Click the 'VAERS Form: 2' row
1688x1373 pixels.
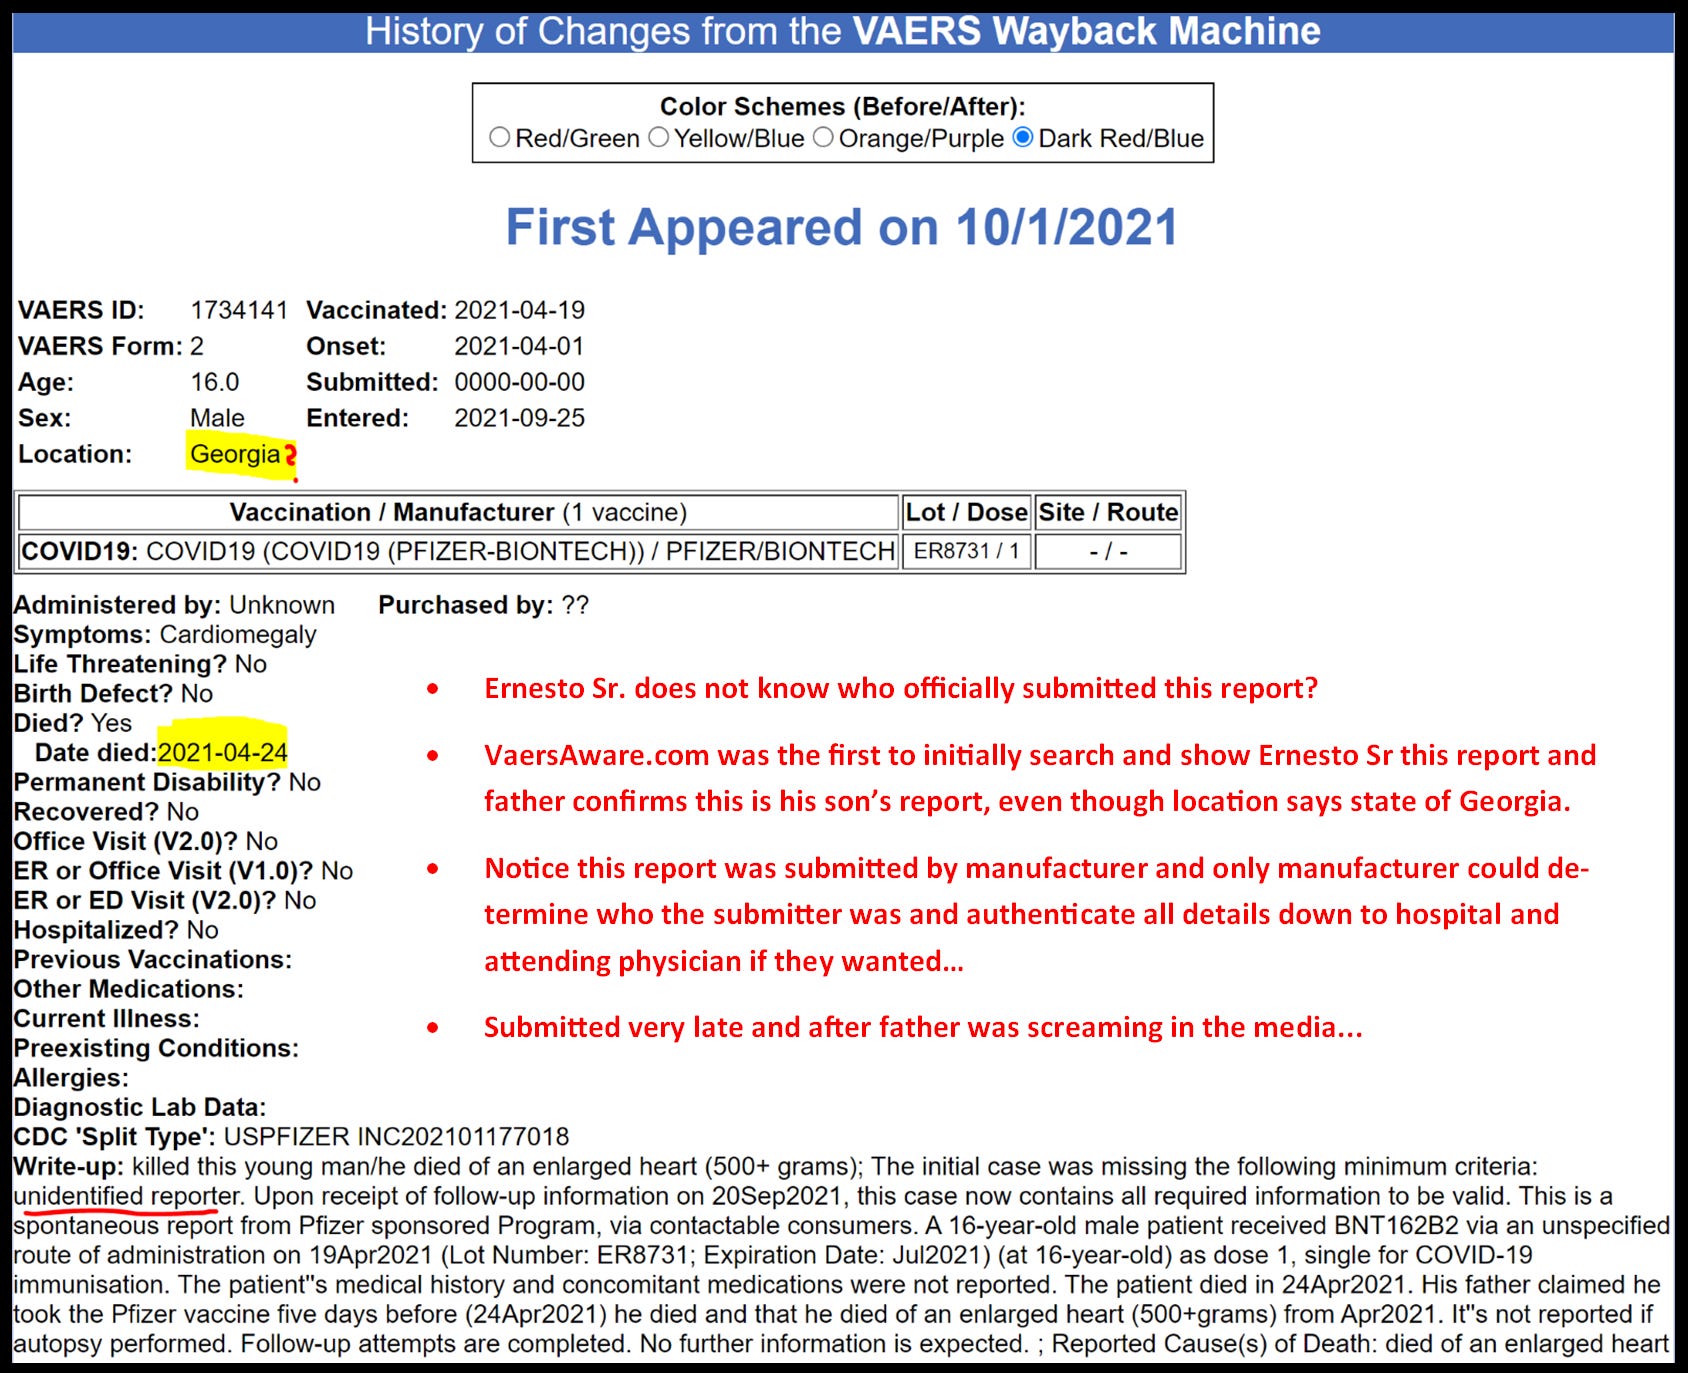pos(111,346)
